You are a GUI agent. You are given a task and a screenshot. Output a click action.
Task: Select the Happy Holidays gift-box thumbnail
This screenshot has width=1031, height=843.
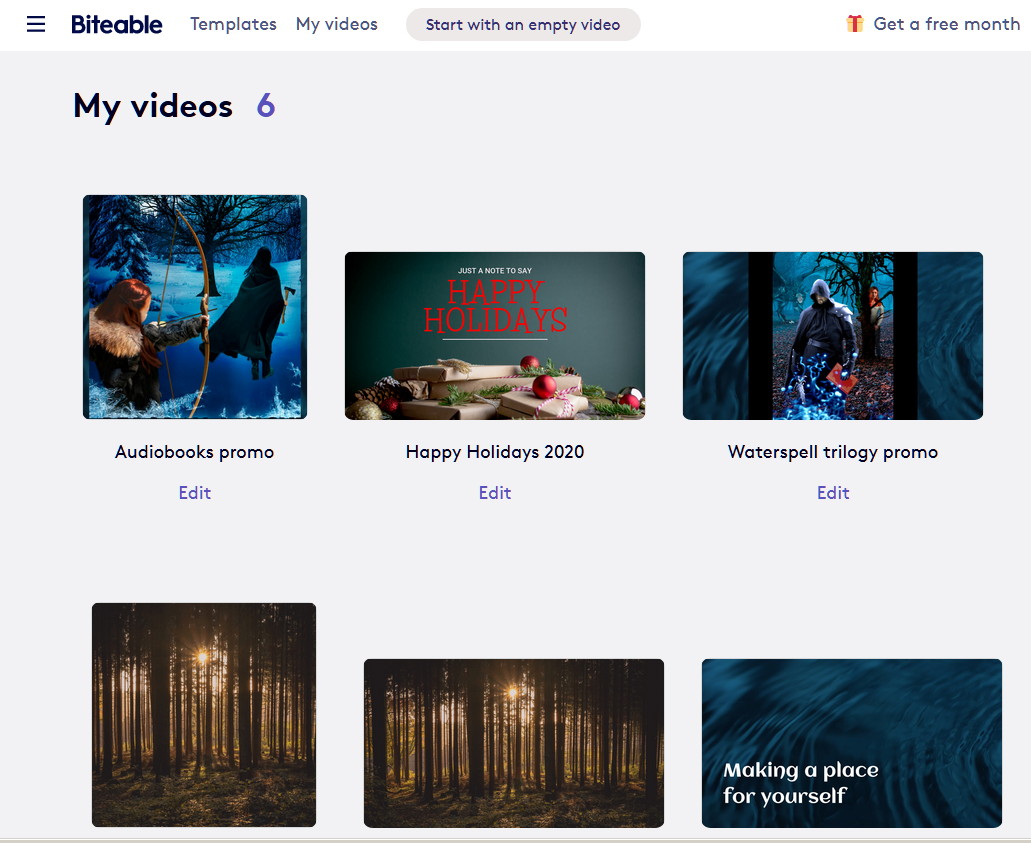[x=495, y=336]
